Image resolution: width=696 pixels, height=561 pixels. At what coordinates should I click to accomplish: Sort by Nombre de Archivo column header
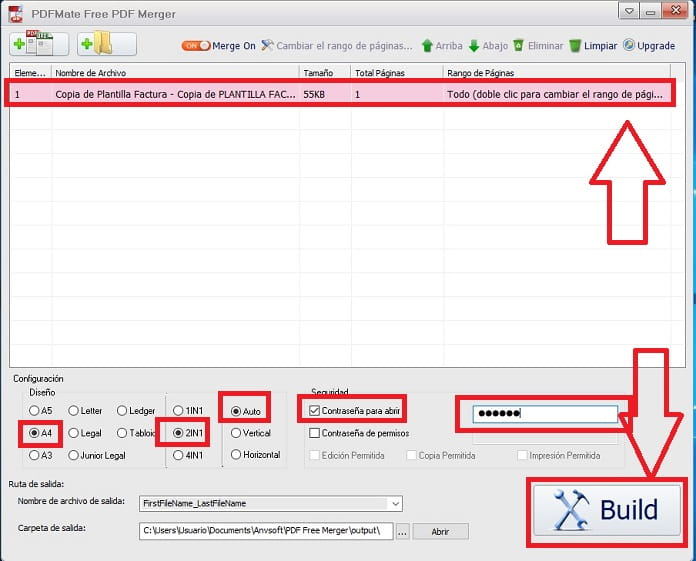(x=175, y=73)
